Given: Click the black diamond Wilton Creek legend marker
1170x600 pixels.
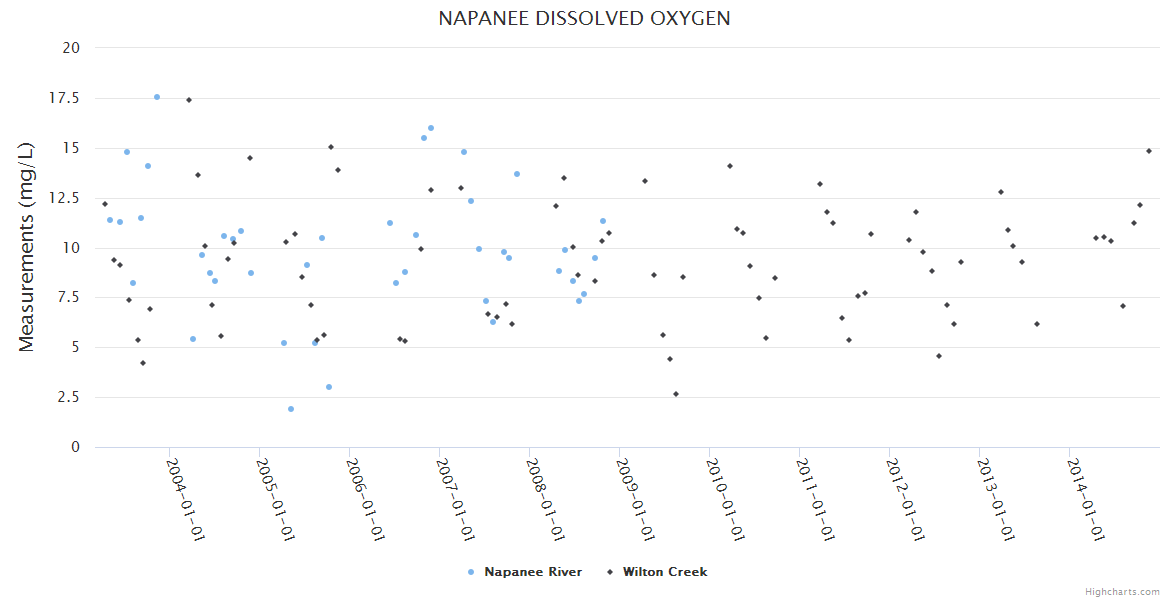Looking at the screenshot, I should pyautogui.click(x=608, y=572).
